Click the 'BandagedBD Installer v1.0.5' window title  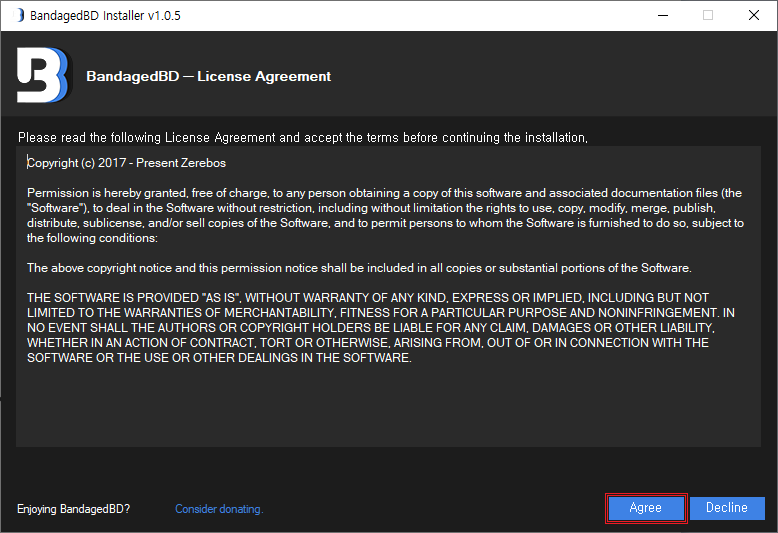[x=105, y=15]
